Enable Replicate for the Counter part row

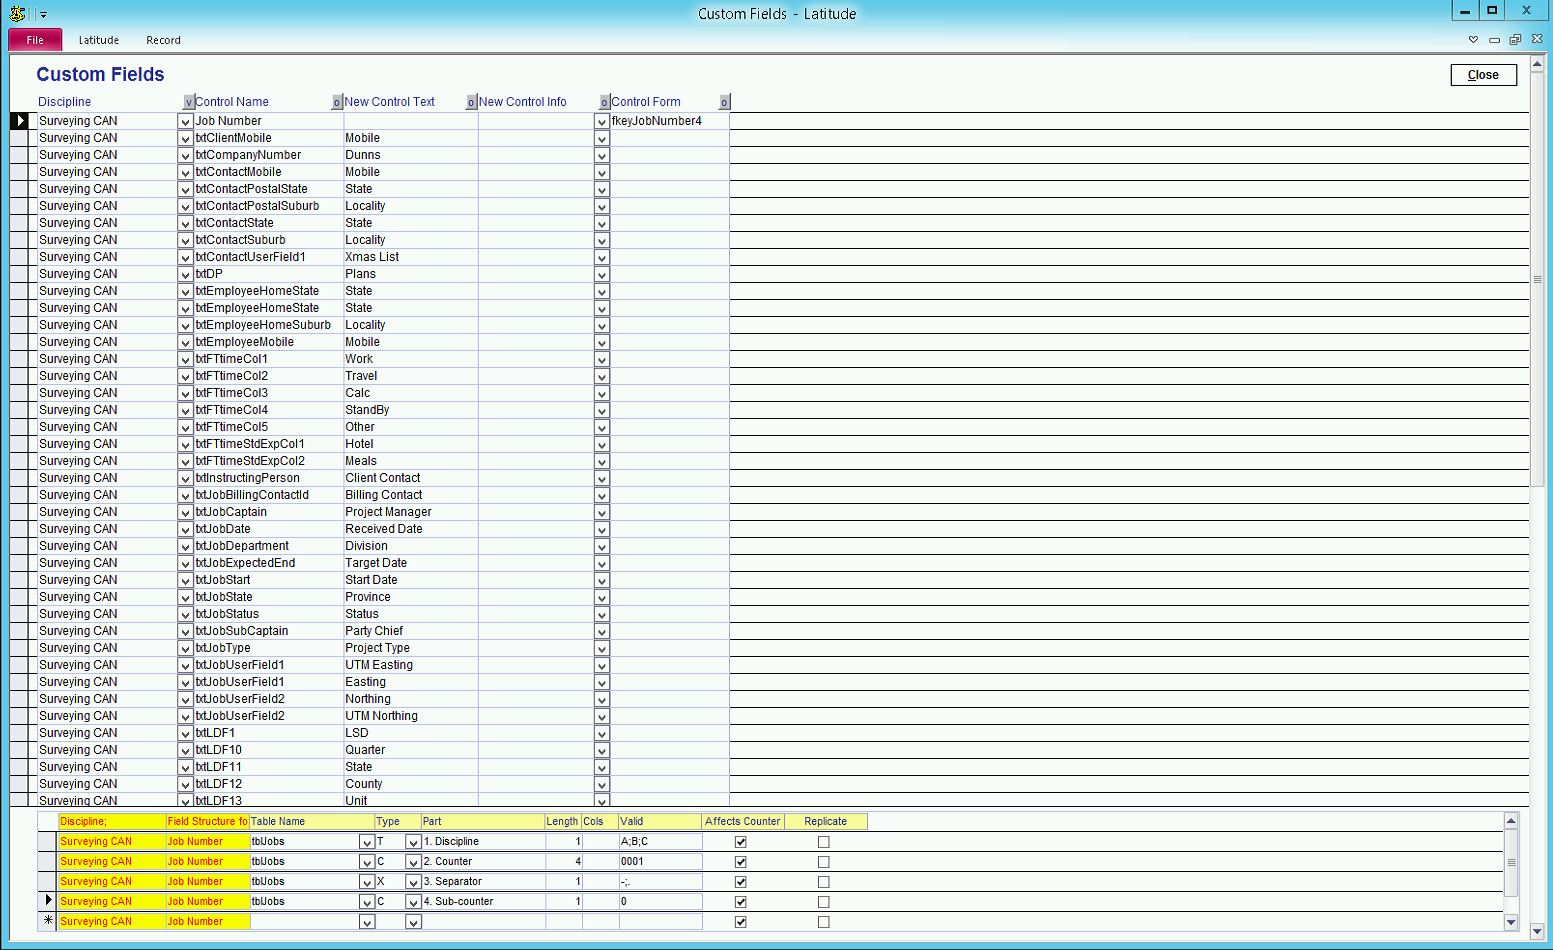click(x=823, y=862)
